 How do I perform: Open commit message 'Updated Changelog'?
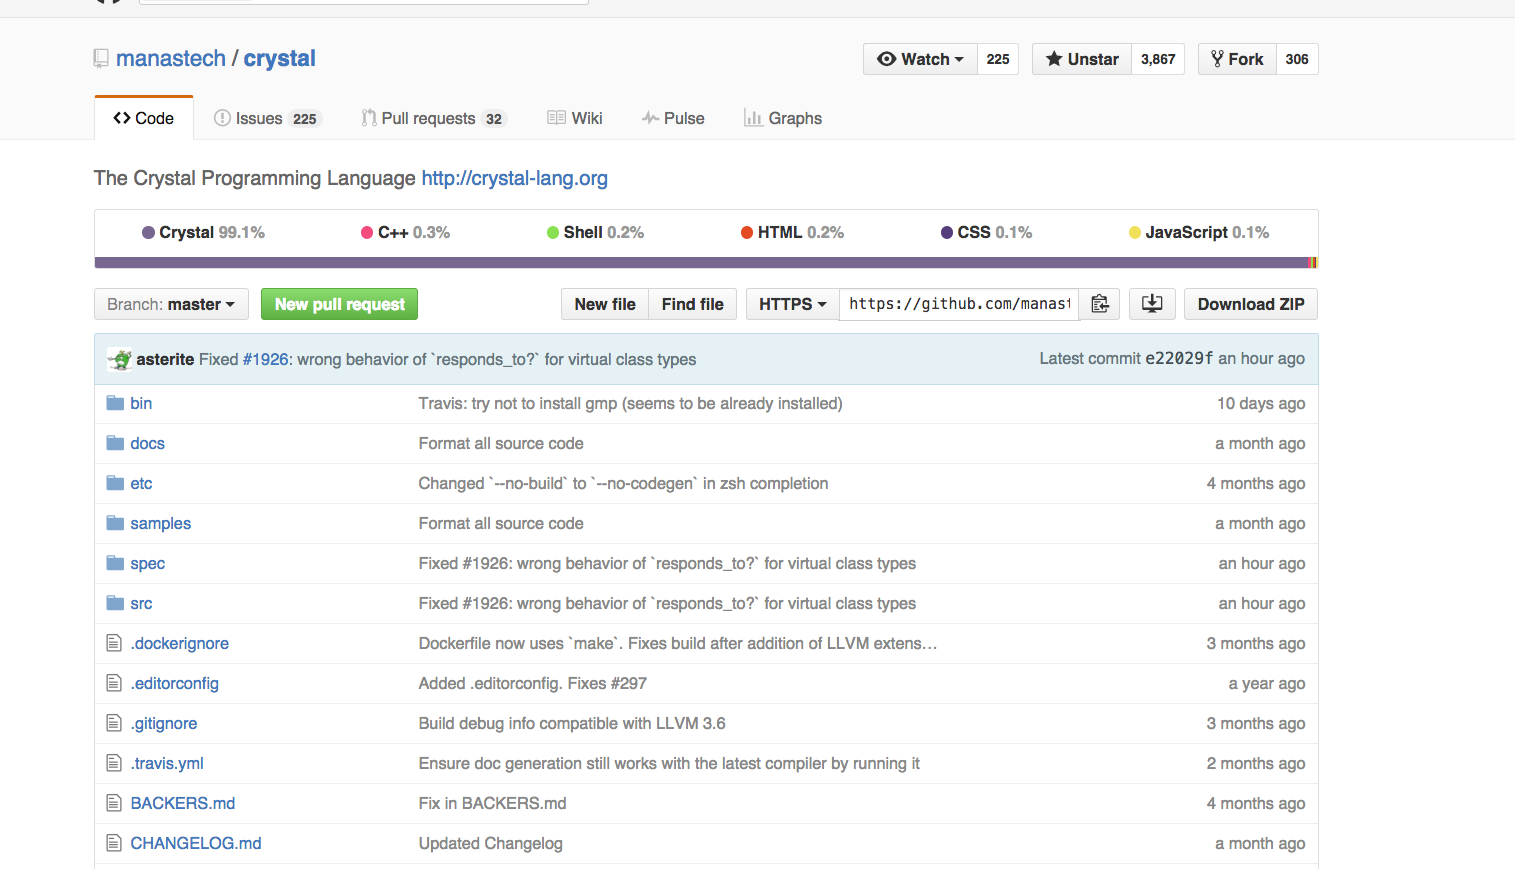coord(490,843)
